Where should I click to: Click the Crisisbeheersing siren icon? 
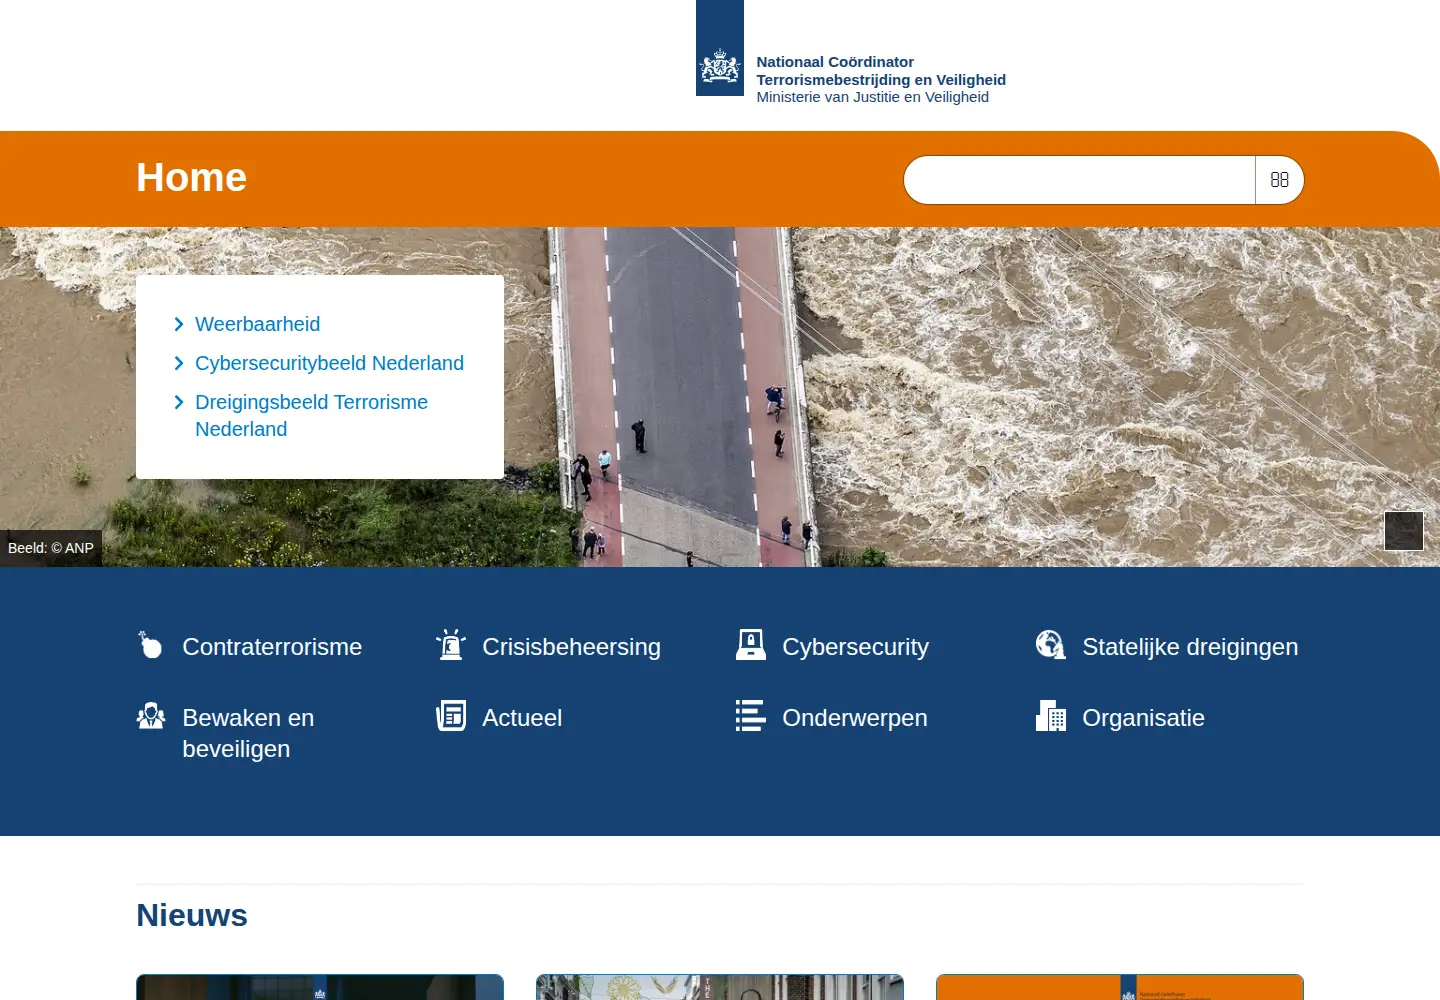[451, 645]
